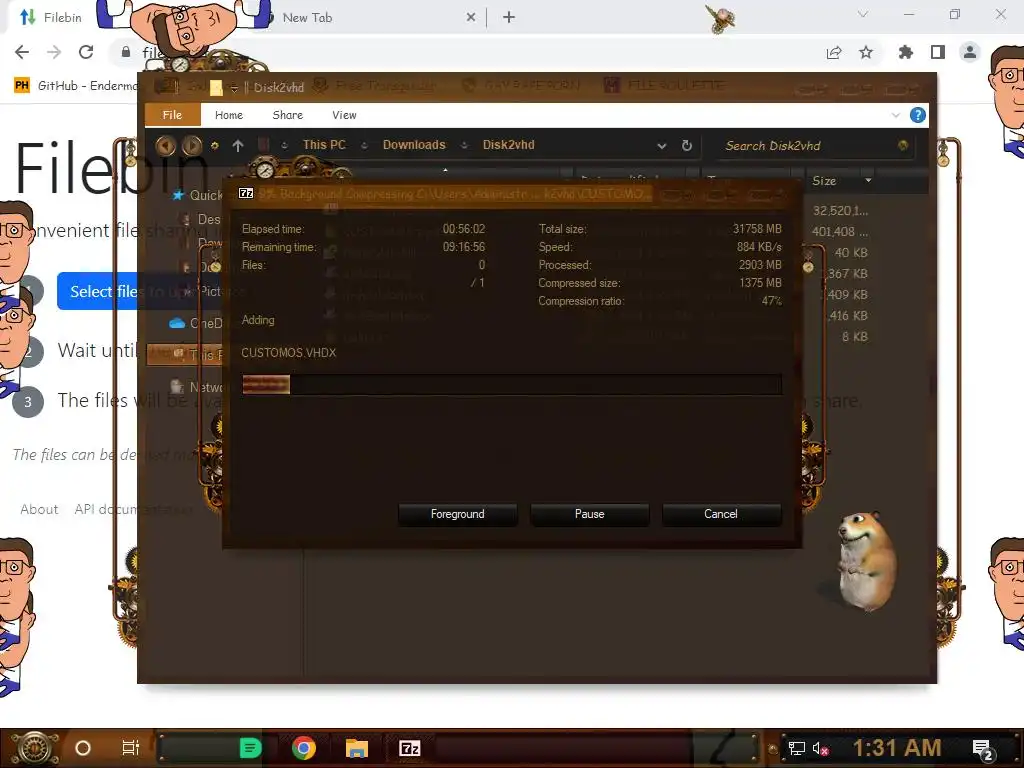Click the 7-Zip compression progress bar

512,385
